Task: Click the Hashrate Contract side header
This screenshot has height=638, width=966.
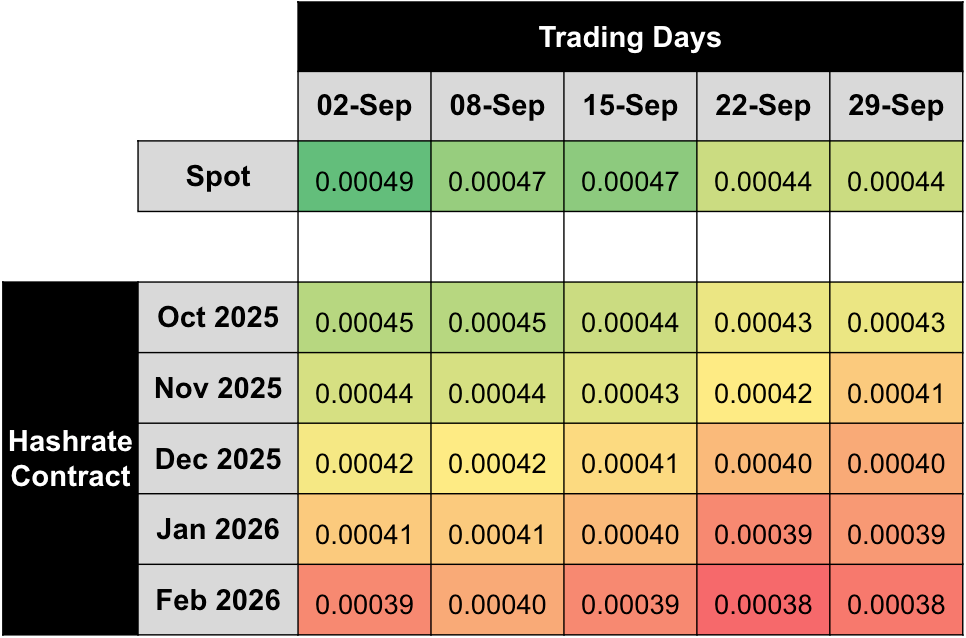Action: (x=70, y=459)
